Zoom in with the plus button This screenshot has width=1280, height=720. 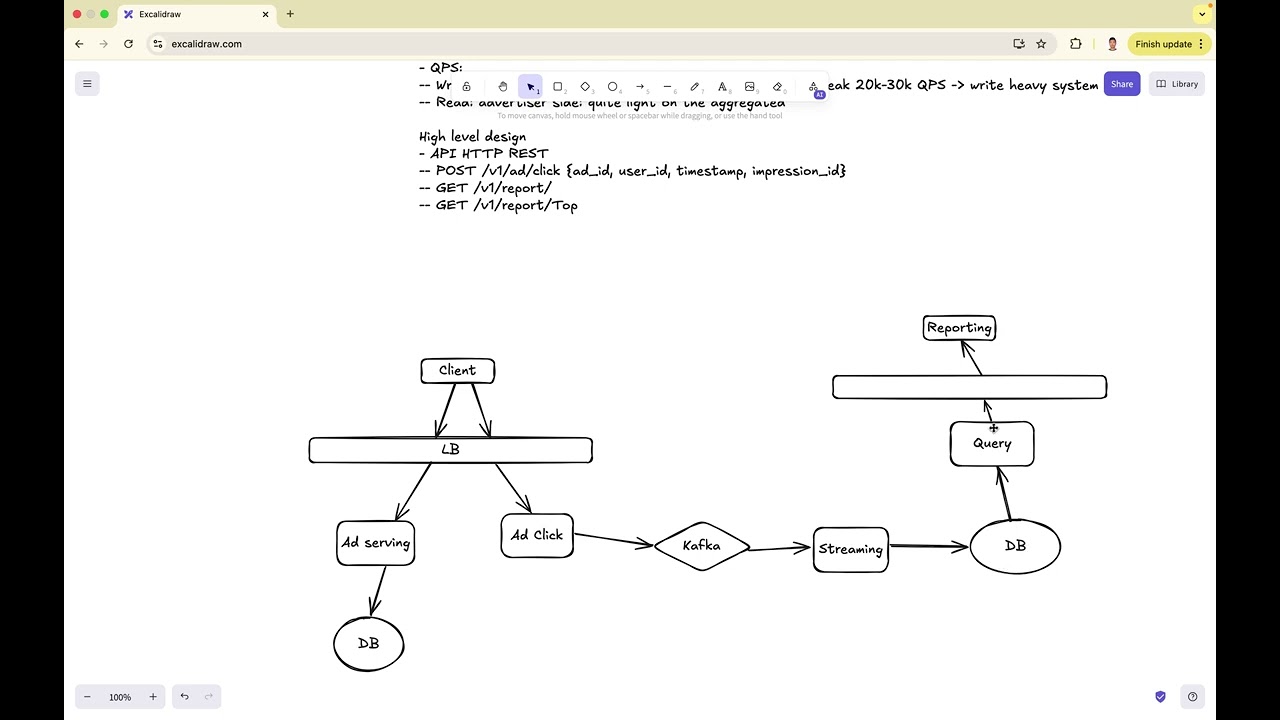point(153,697)
